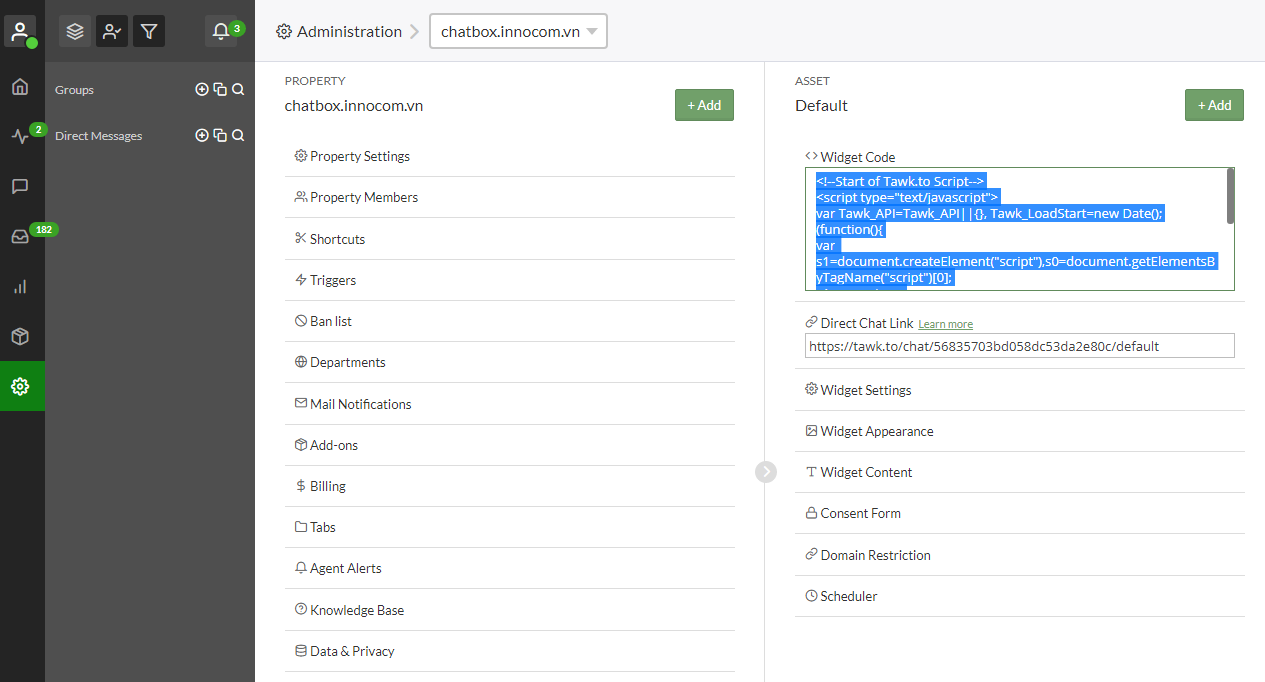Click the Groups label

click(x=74, y=90)
